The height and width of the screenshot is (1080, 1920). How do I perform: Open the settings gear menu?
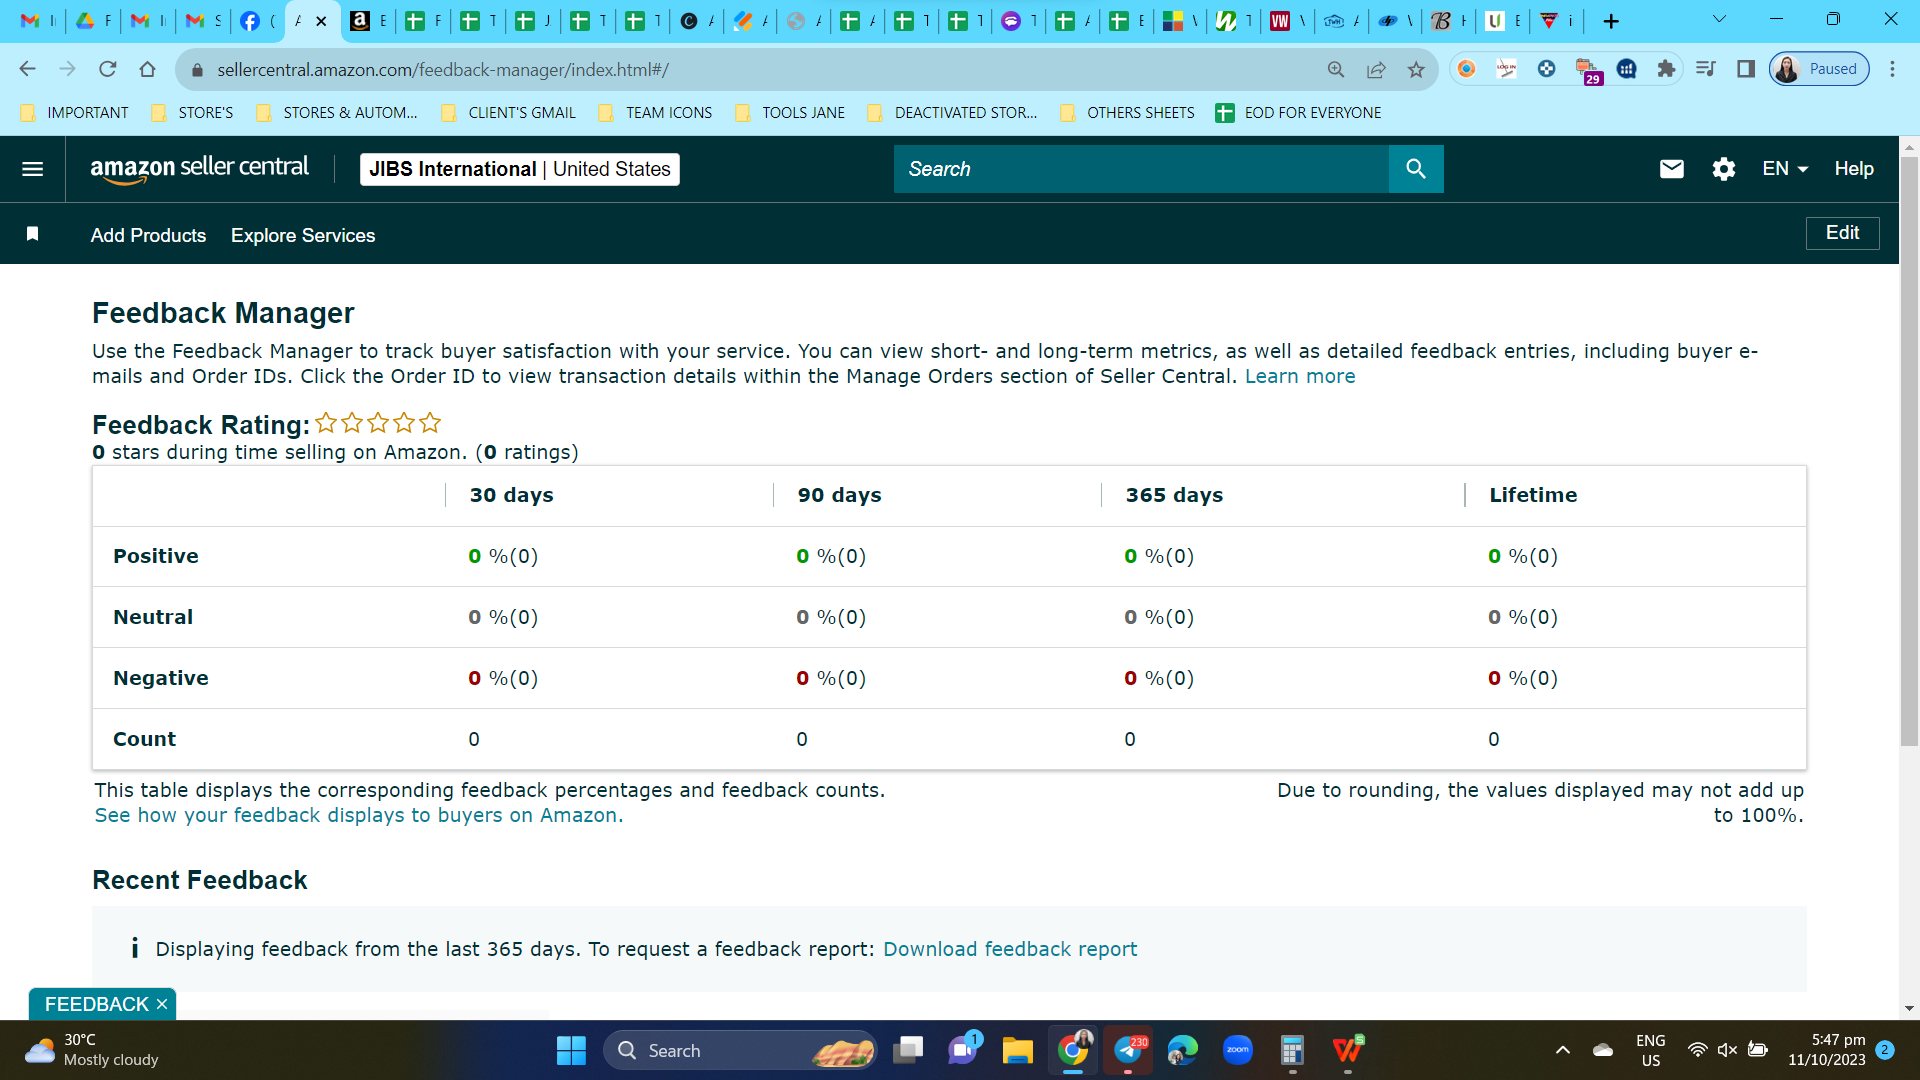[1723, 169]
